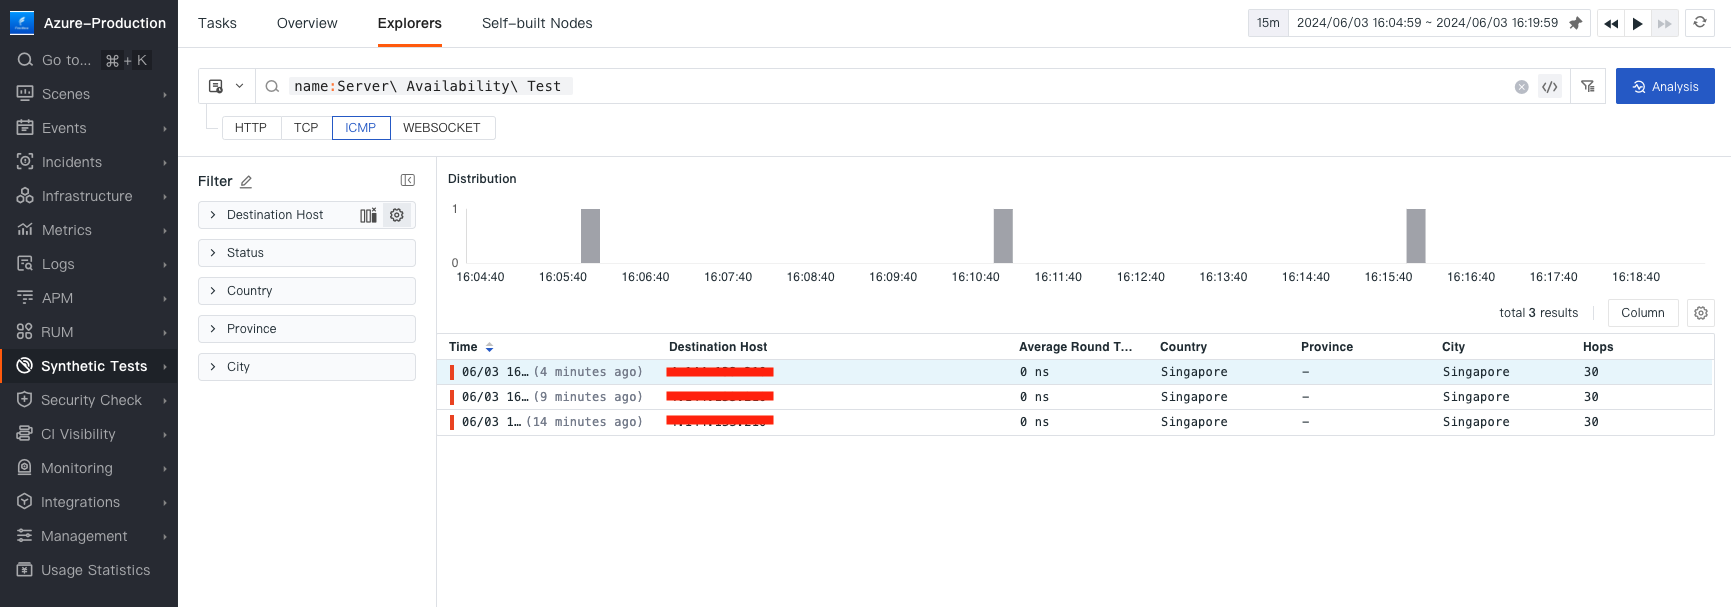Open the Self-built Nodes tab
1731x607 pixels.
537,23
